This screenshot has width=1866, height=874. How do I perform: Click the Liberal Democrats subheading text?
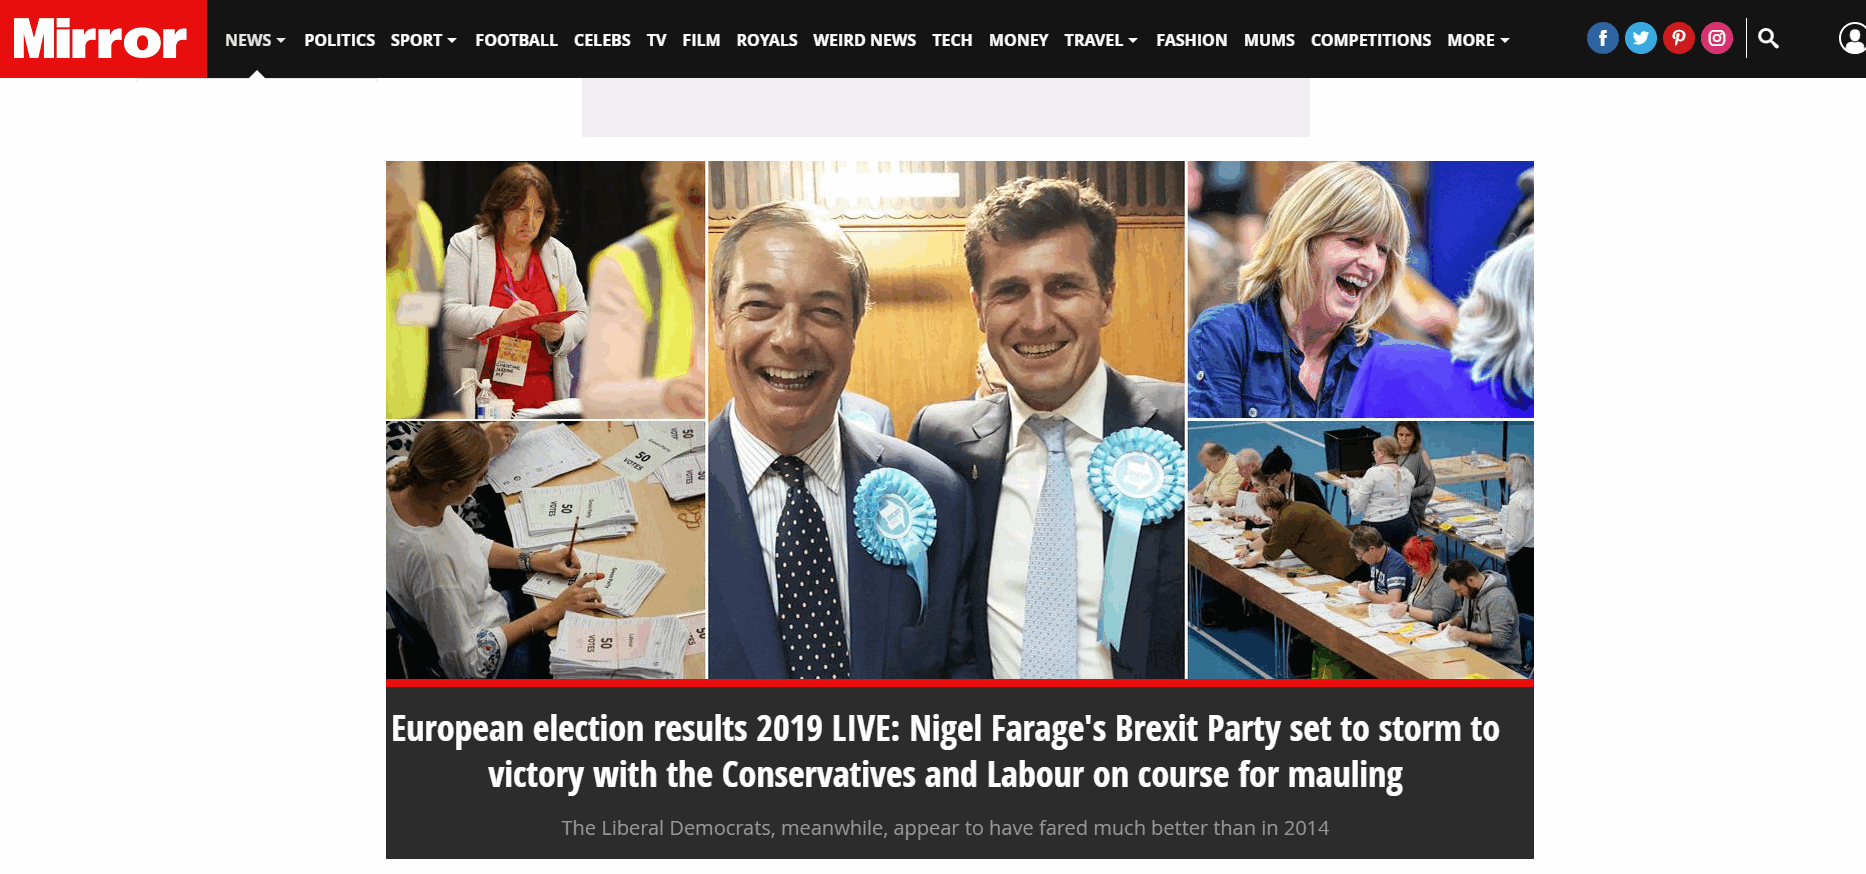point(945,828)
